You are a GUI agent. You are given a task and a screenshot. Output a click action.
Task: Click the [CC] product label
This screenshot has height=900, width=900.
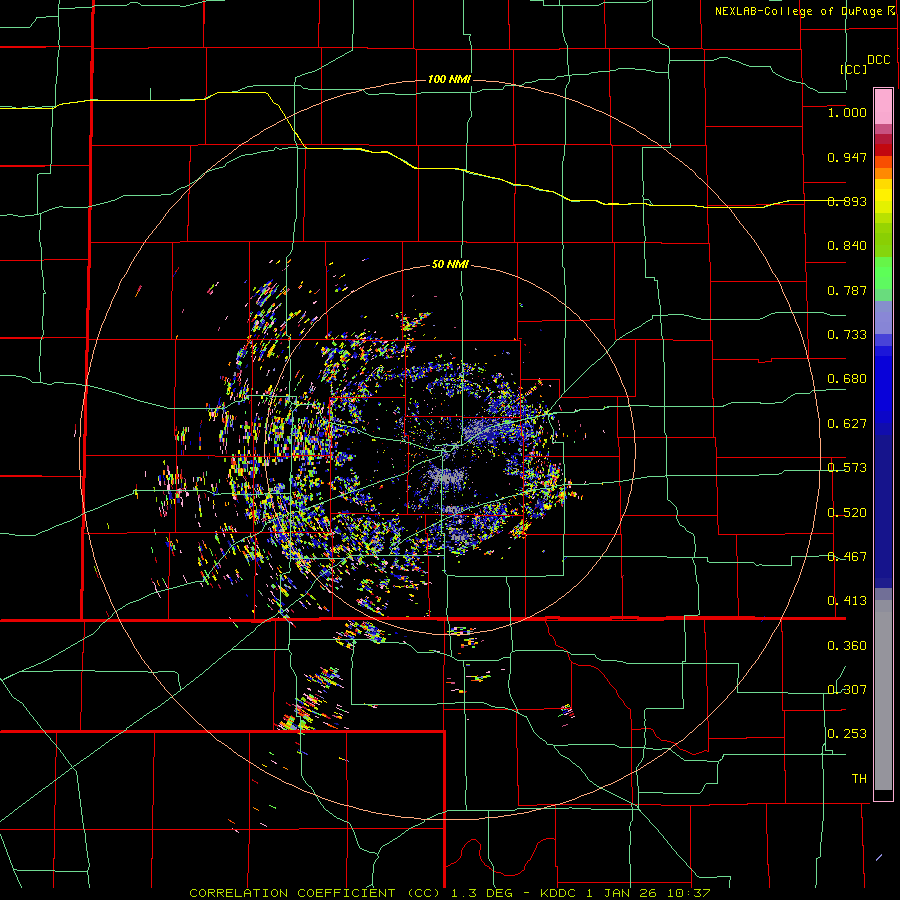(853, 69)
